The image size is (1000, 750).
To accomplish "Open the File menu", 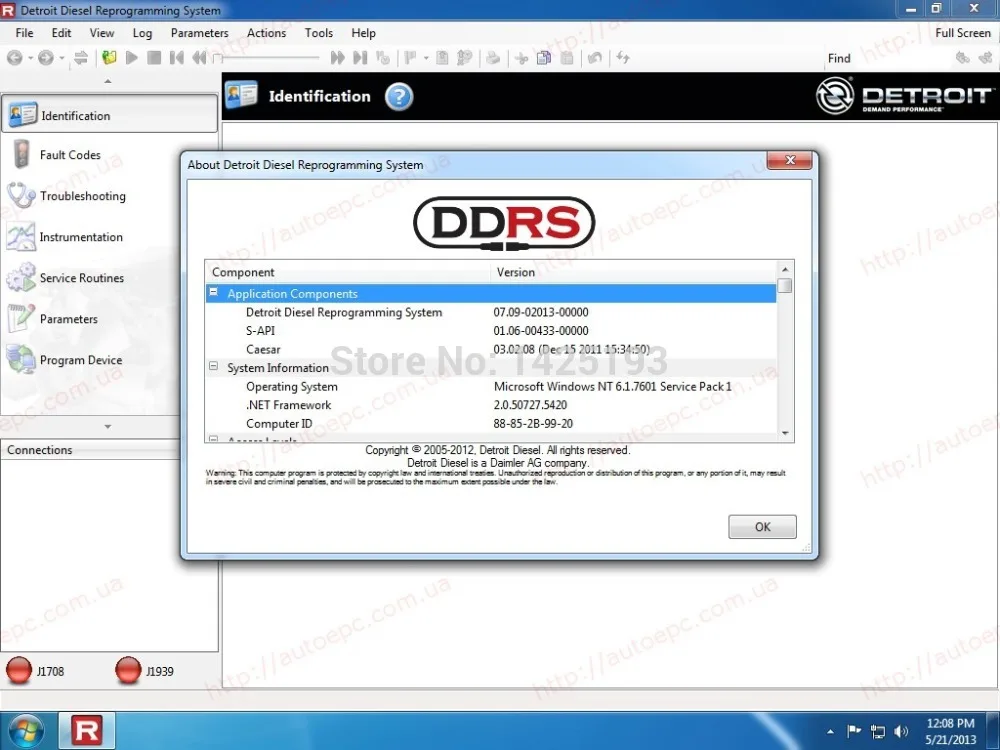I will coord(24,33).
